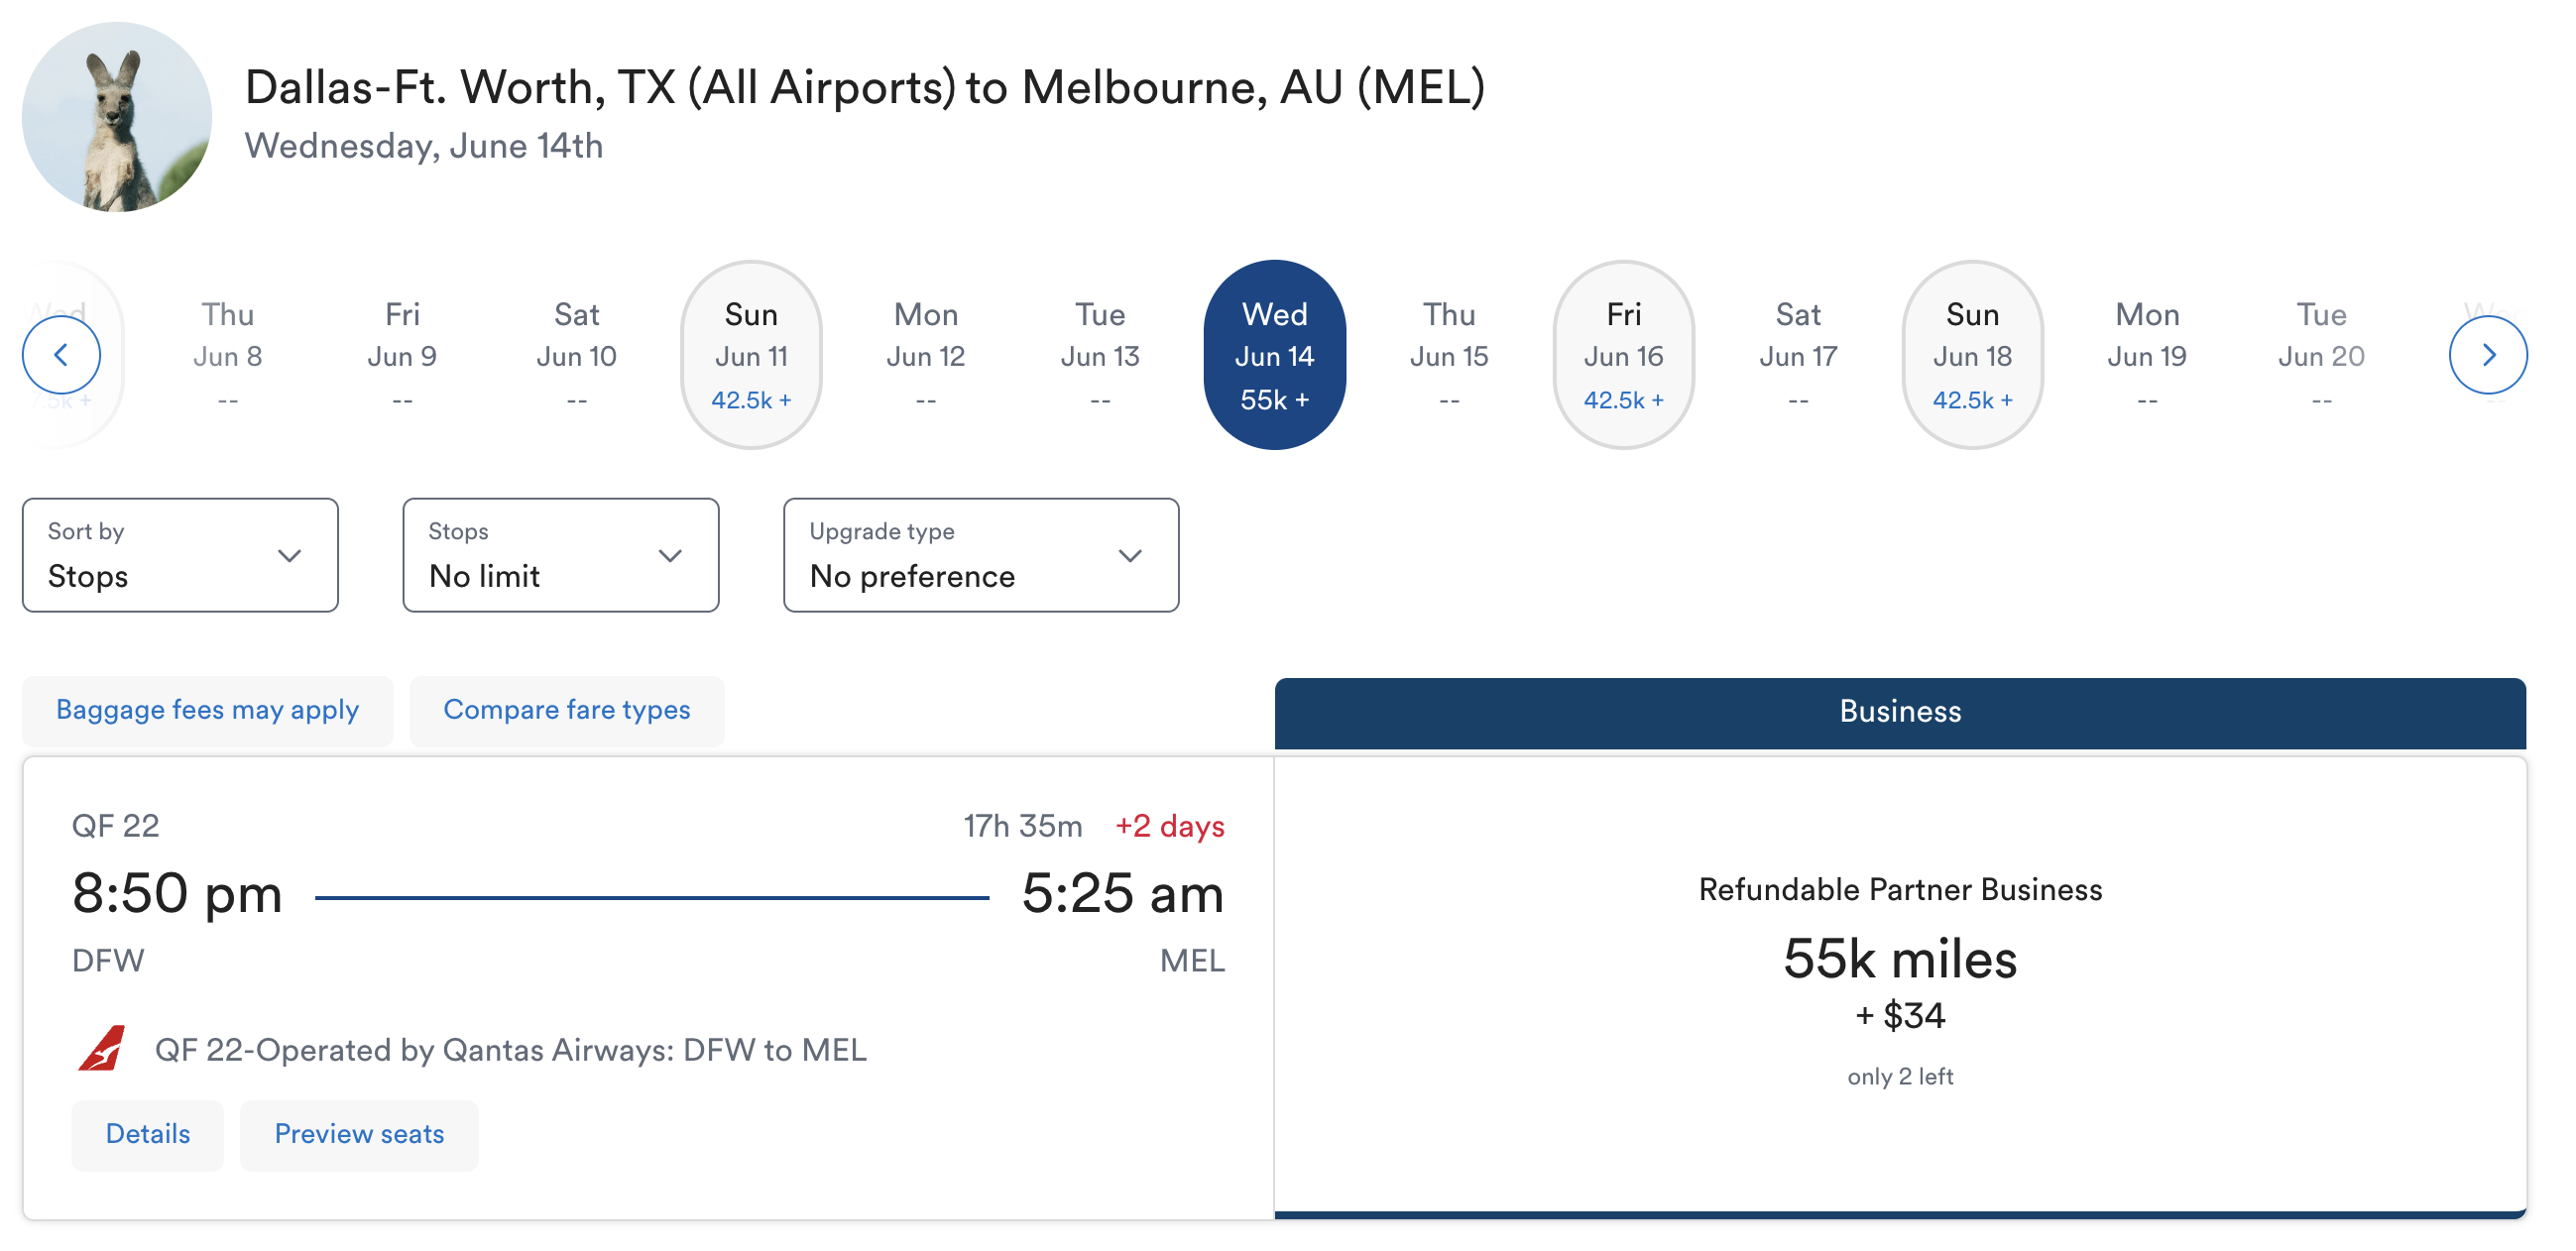This screenshot has width=2576, height=1251.
Task: Click the kangaroo destination photo
Action: click(117, 117)
